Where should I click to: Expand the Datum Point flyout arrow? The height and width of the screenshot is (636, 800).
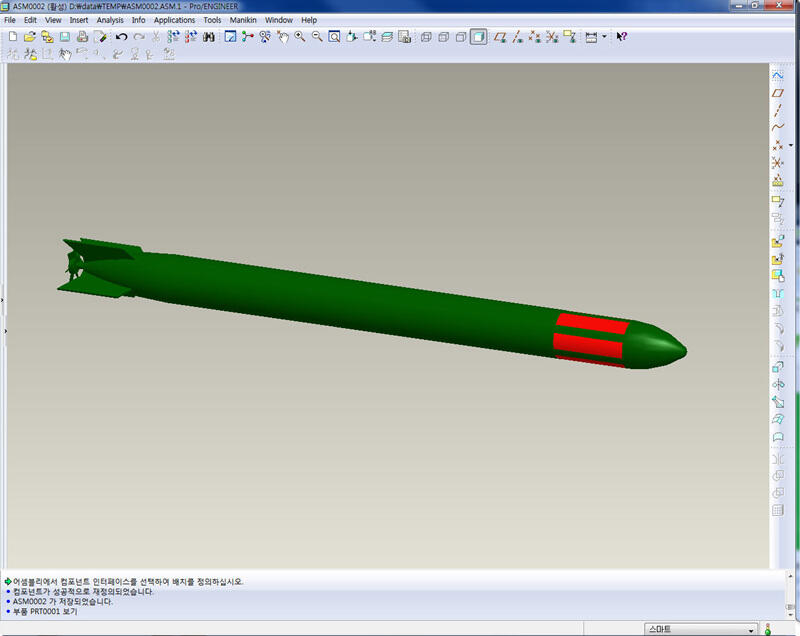point(791,145)
